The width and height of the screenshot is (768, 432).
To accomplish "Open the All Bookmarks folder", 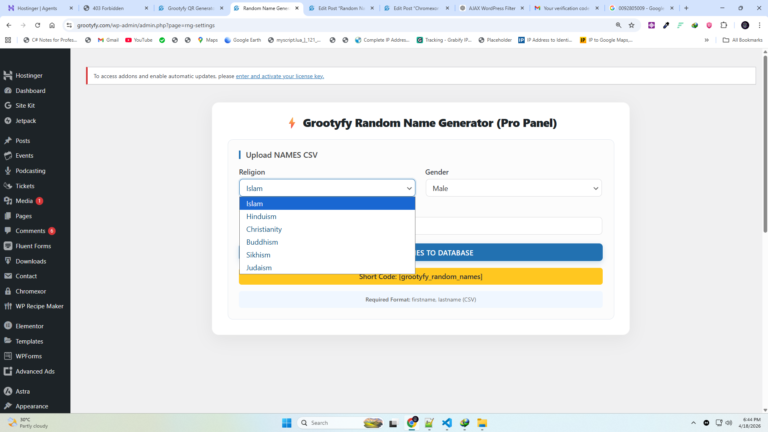I will point(743,40).
